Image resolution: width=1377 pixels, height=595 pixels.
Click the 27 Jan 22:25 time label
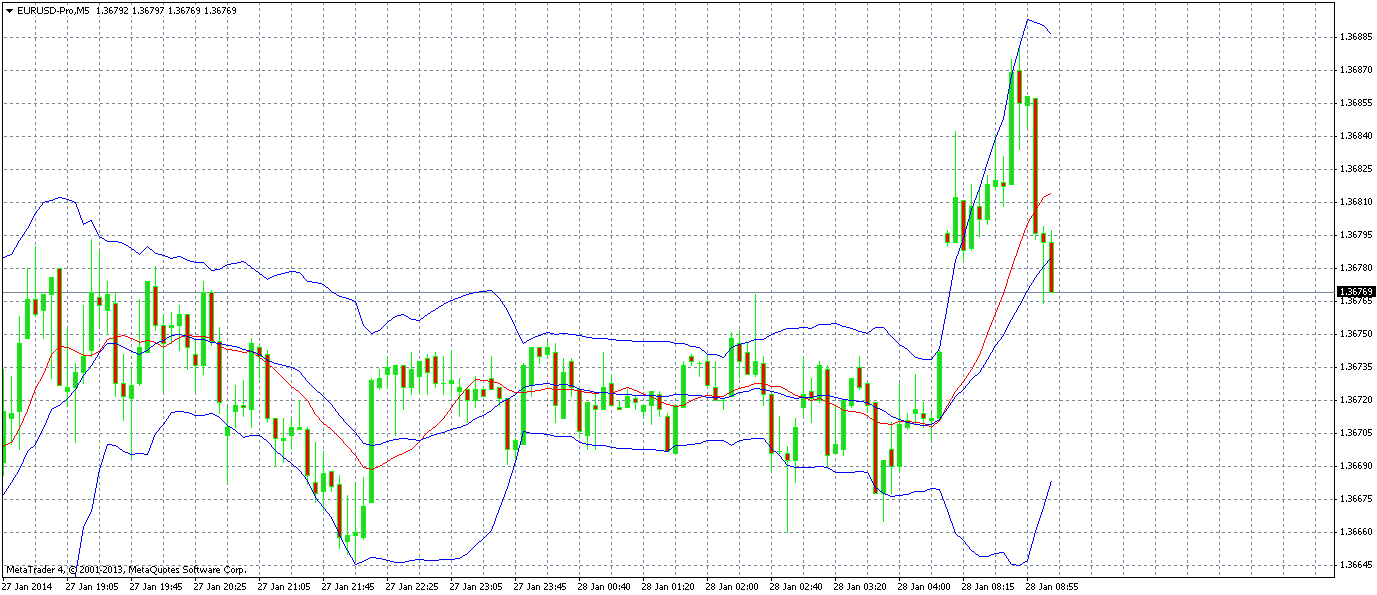tap(412, 587)
